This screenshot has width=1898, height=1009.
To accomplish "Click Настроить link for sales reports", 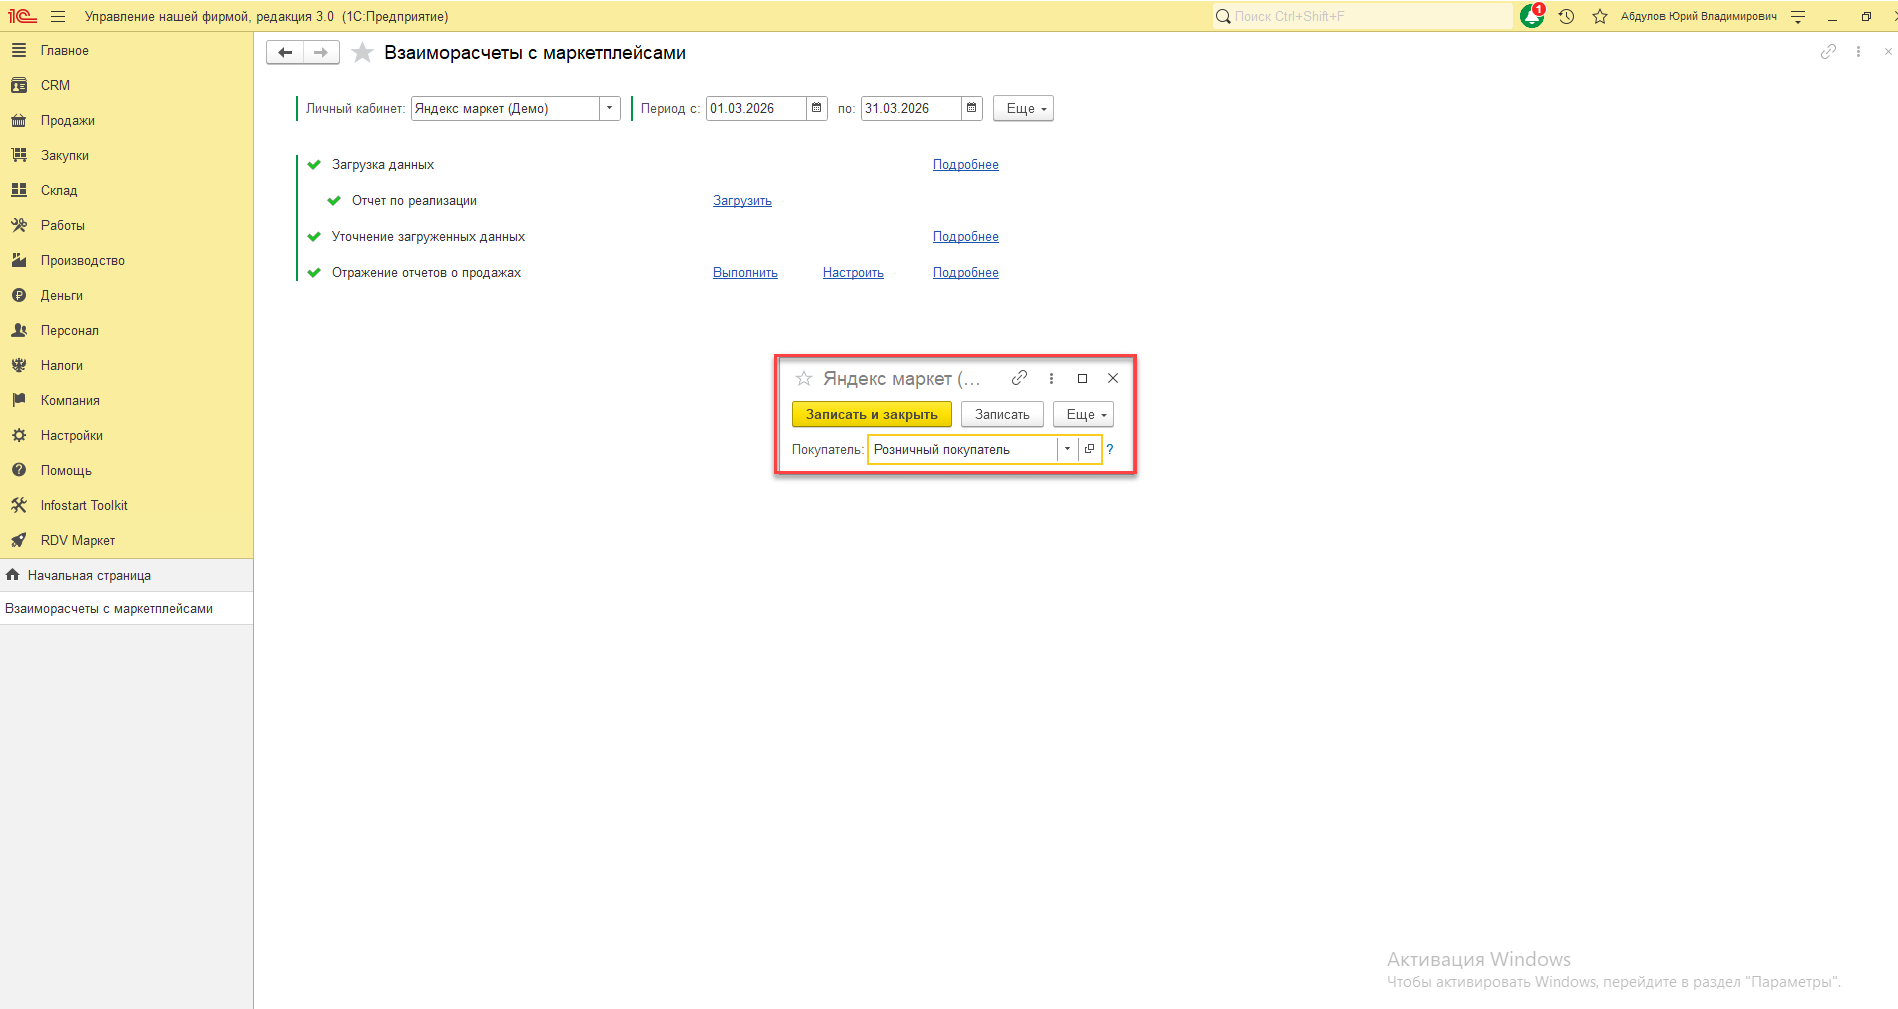I will point(853,273).
